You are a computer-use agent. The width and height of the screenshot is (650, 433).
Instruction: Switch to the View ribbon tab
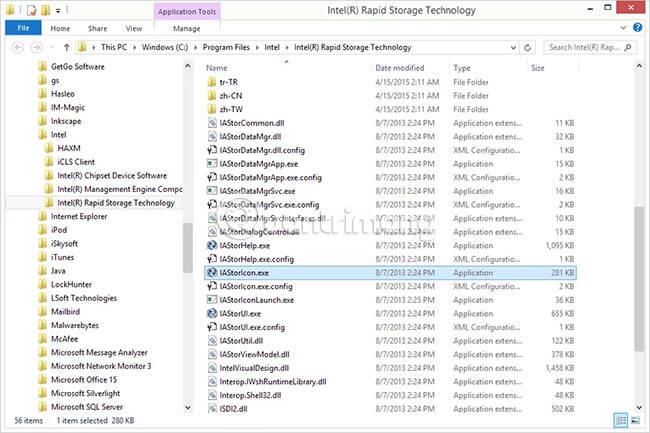point(134,29)
